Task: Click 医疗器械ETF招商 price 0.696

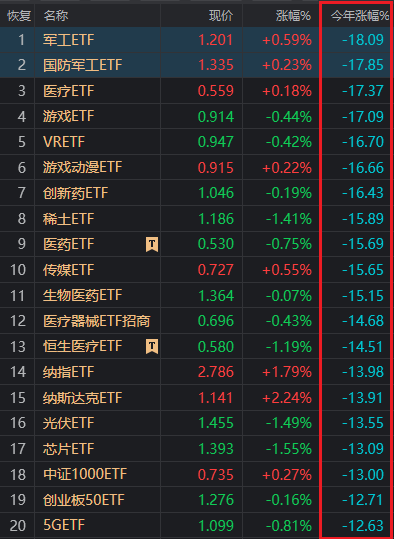Action: pyautogui.click(x=216, y=321)
